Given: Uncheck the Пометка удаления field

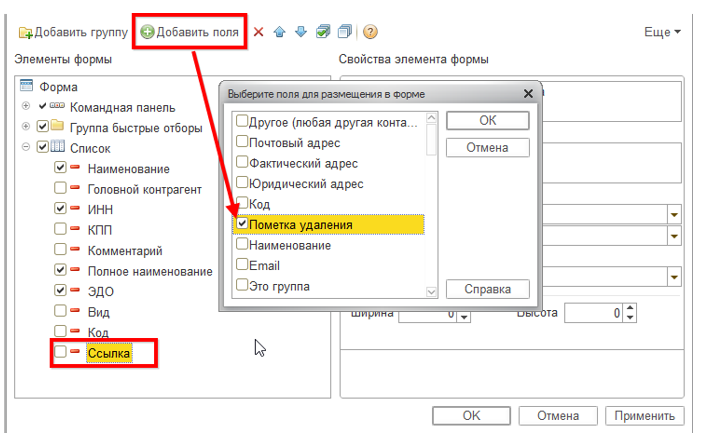Looking at the screenshot, I should (x=242, y=223).
